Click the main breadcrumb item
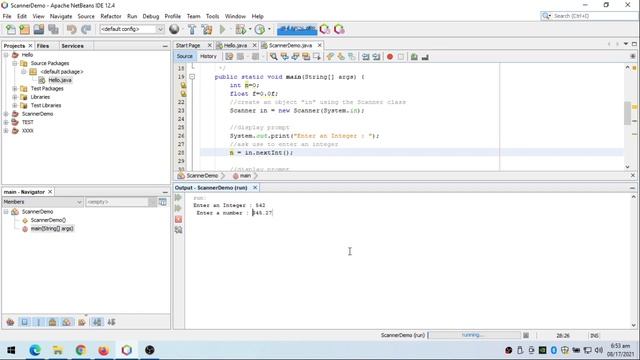640x360 pixels. coord(245,176)
